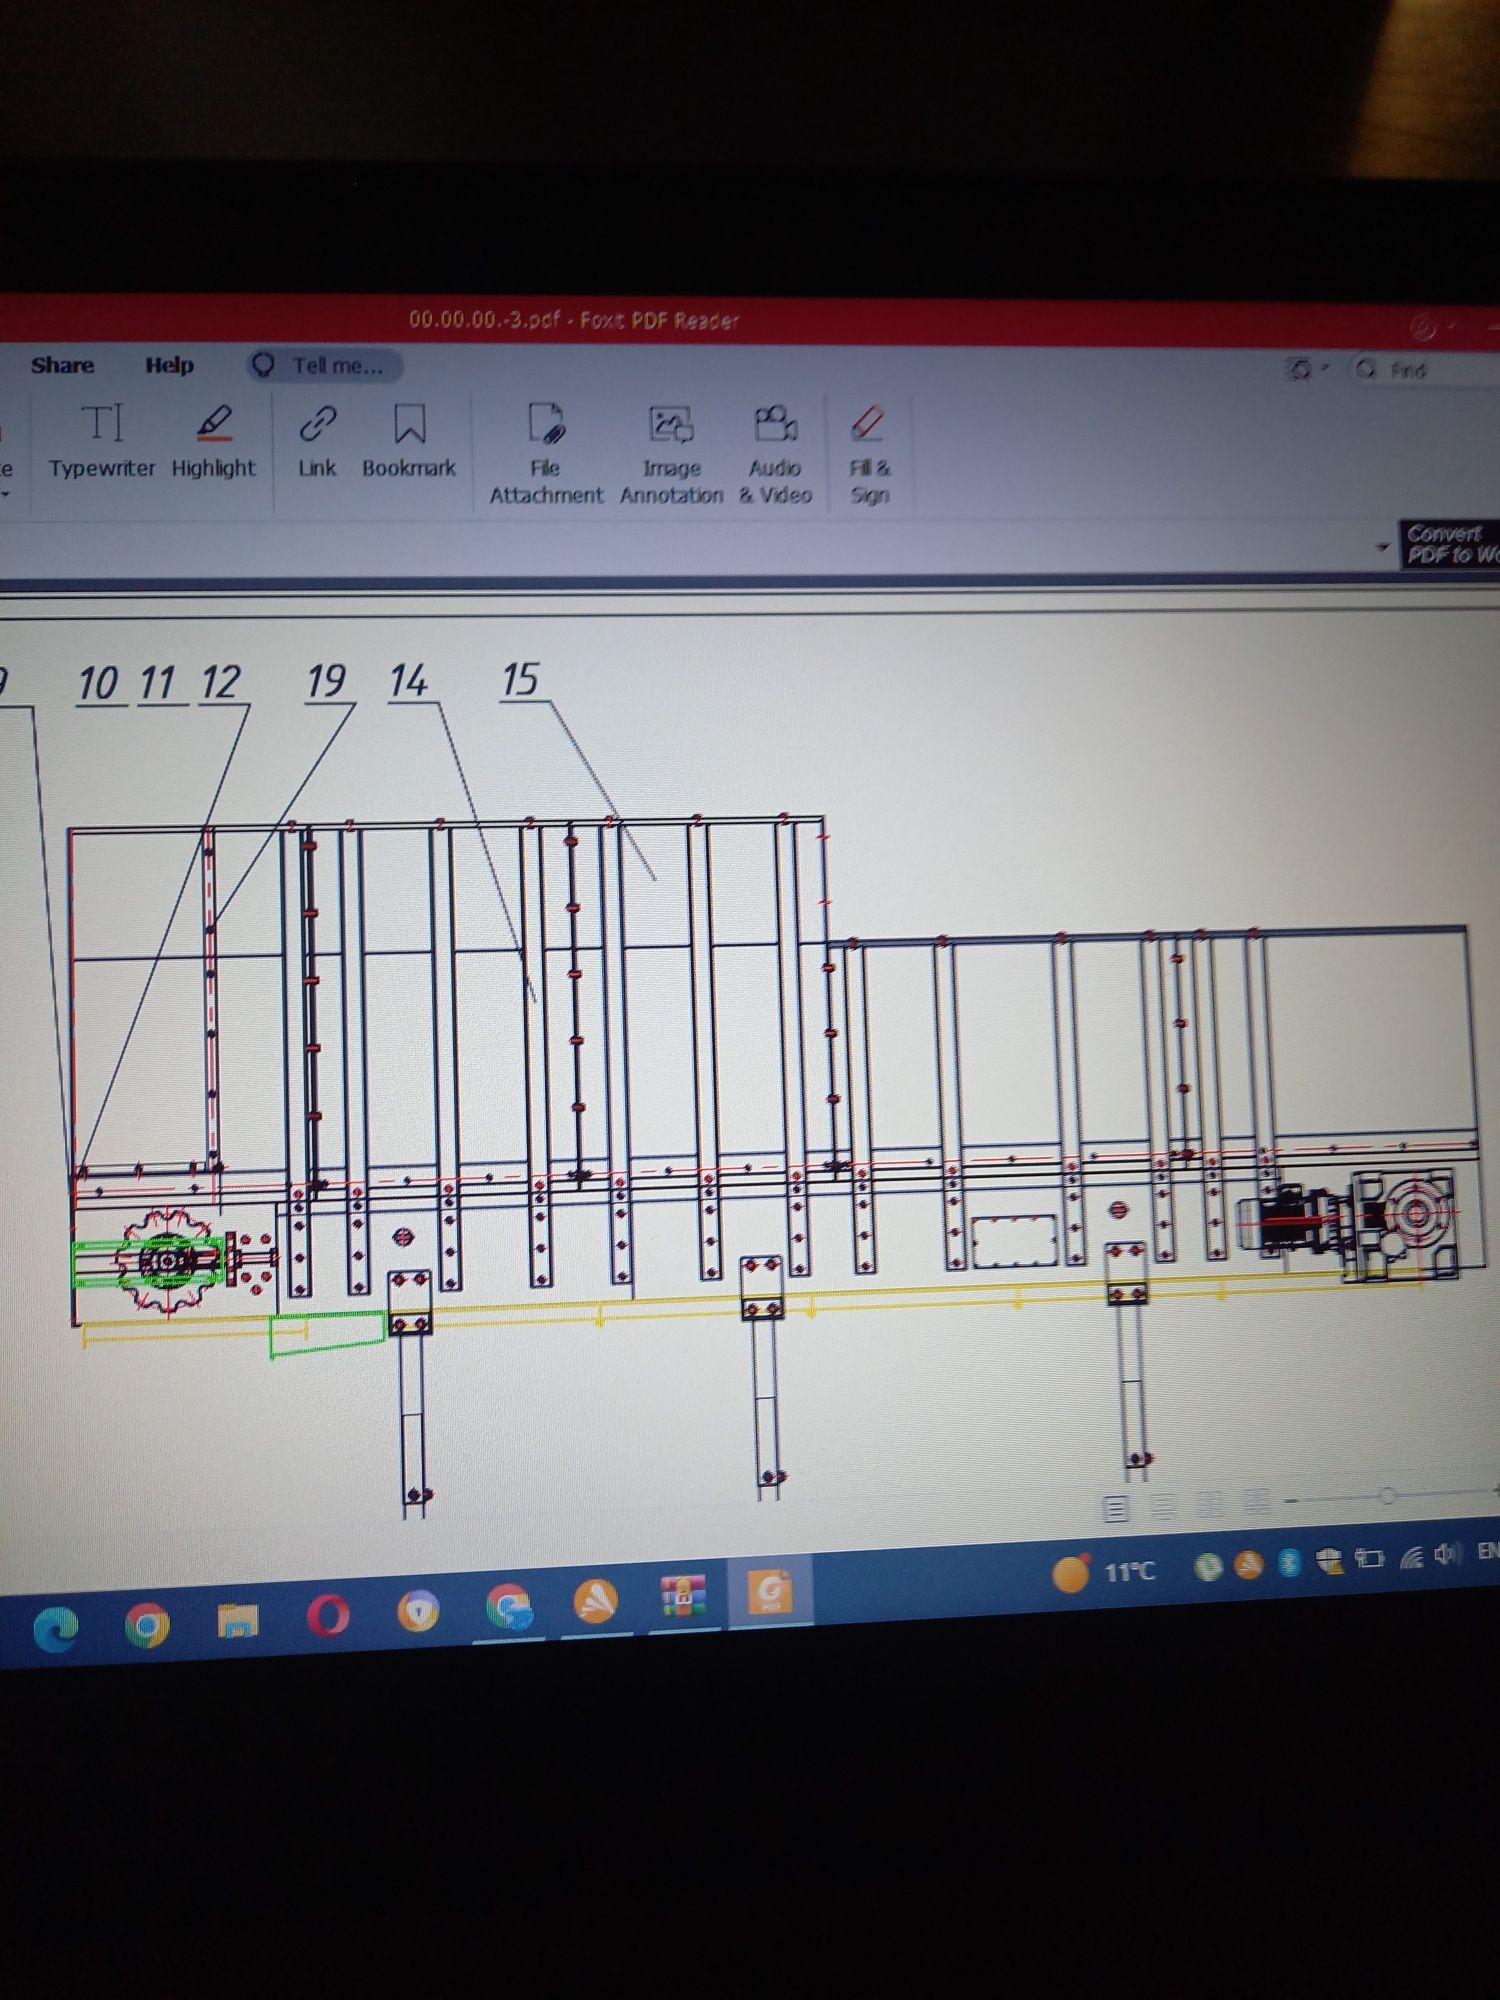The height and width of the screenshot is (2000, 1500).
Task: Click the Tell me search box
Action: point(325,365)
